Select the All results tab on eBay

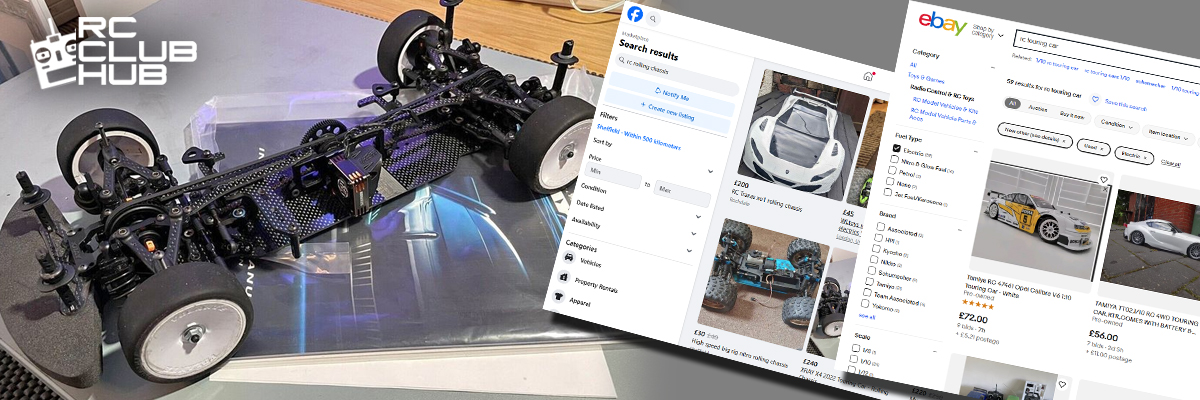[1012, 103]
